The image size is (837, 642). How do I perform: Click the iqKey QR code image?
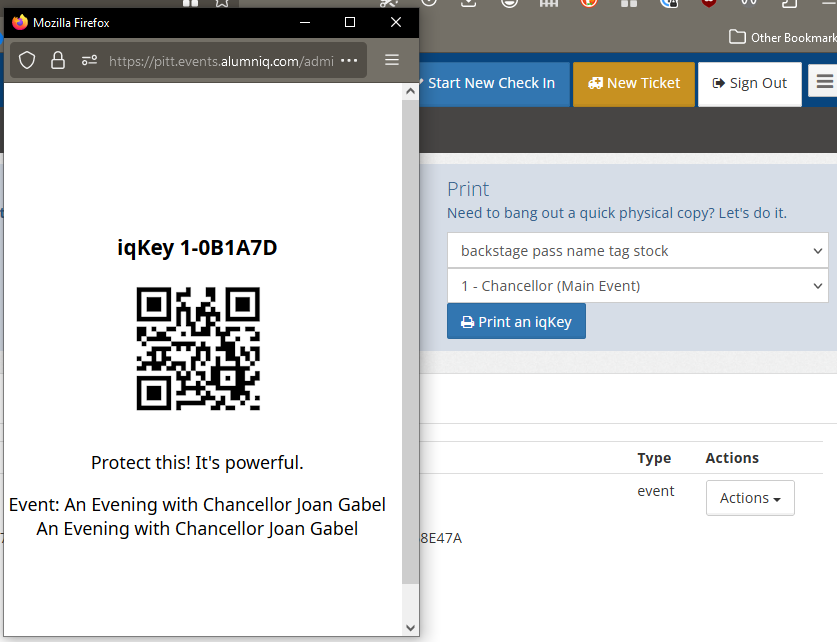pos(198,348)
